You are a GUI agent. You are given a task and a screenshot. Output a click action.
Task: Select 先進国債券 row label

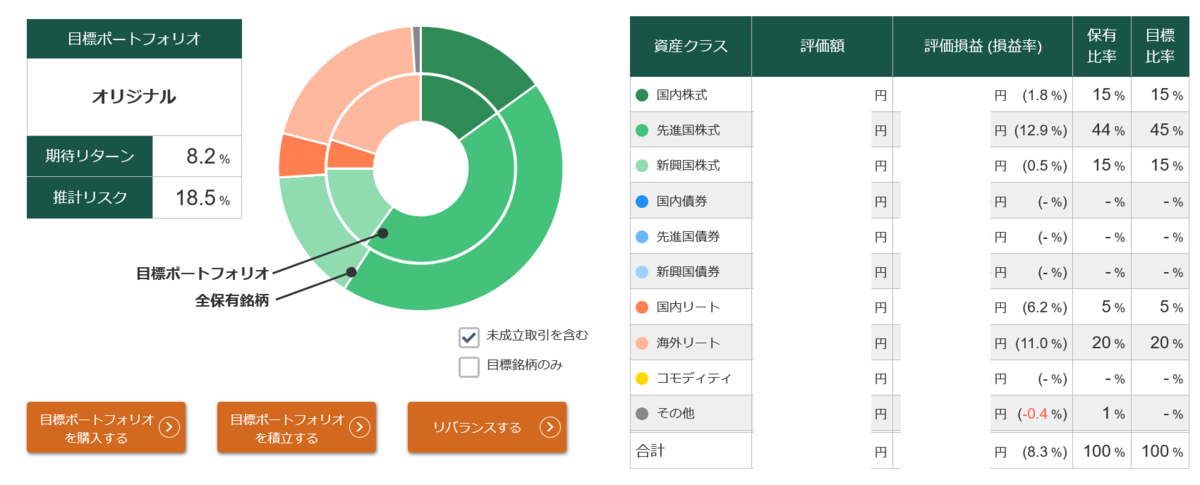point(688,236)
